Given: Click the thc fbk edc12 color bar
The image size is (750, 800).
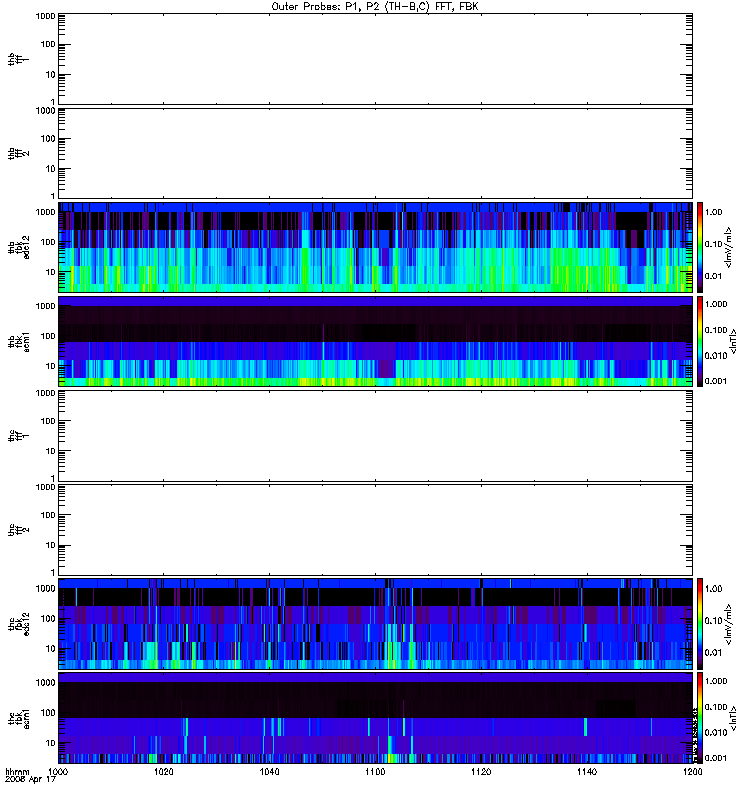Looking at the screenshot, I should tap(700, 623).
